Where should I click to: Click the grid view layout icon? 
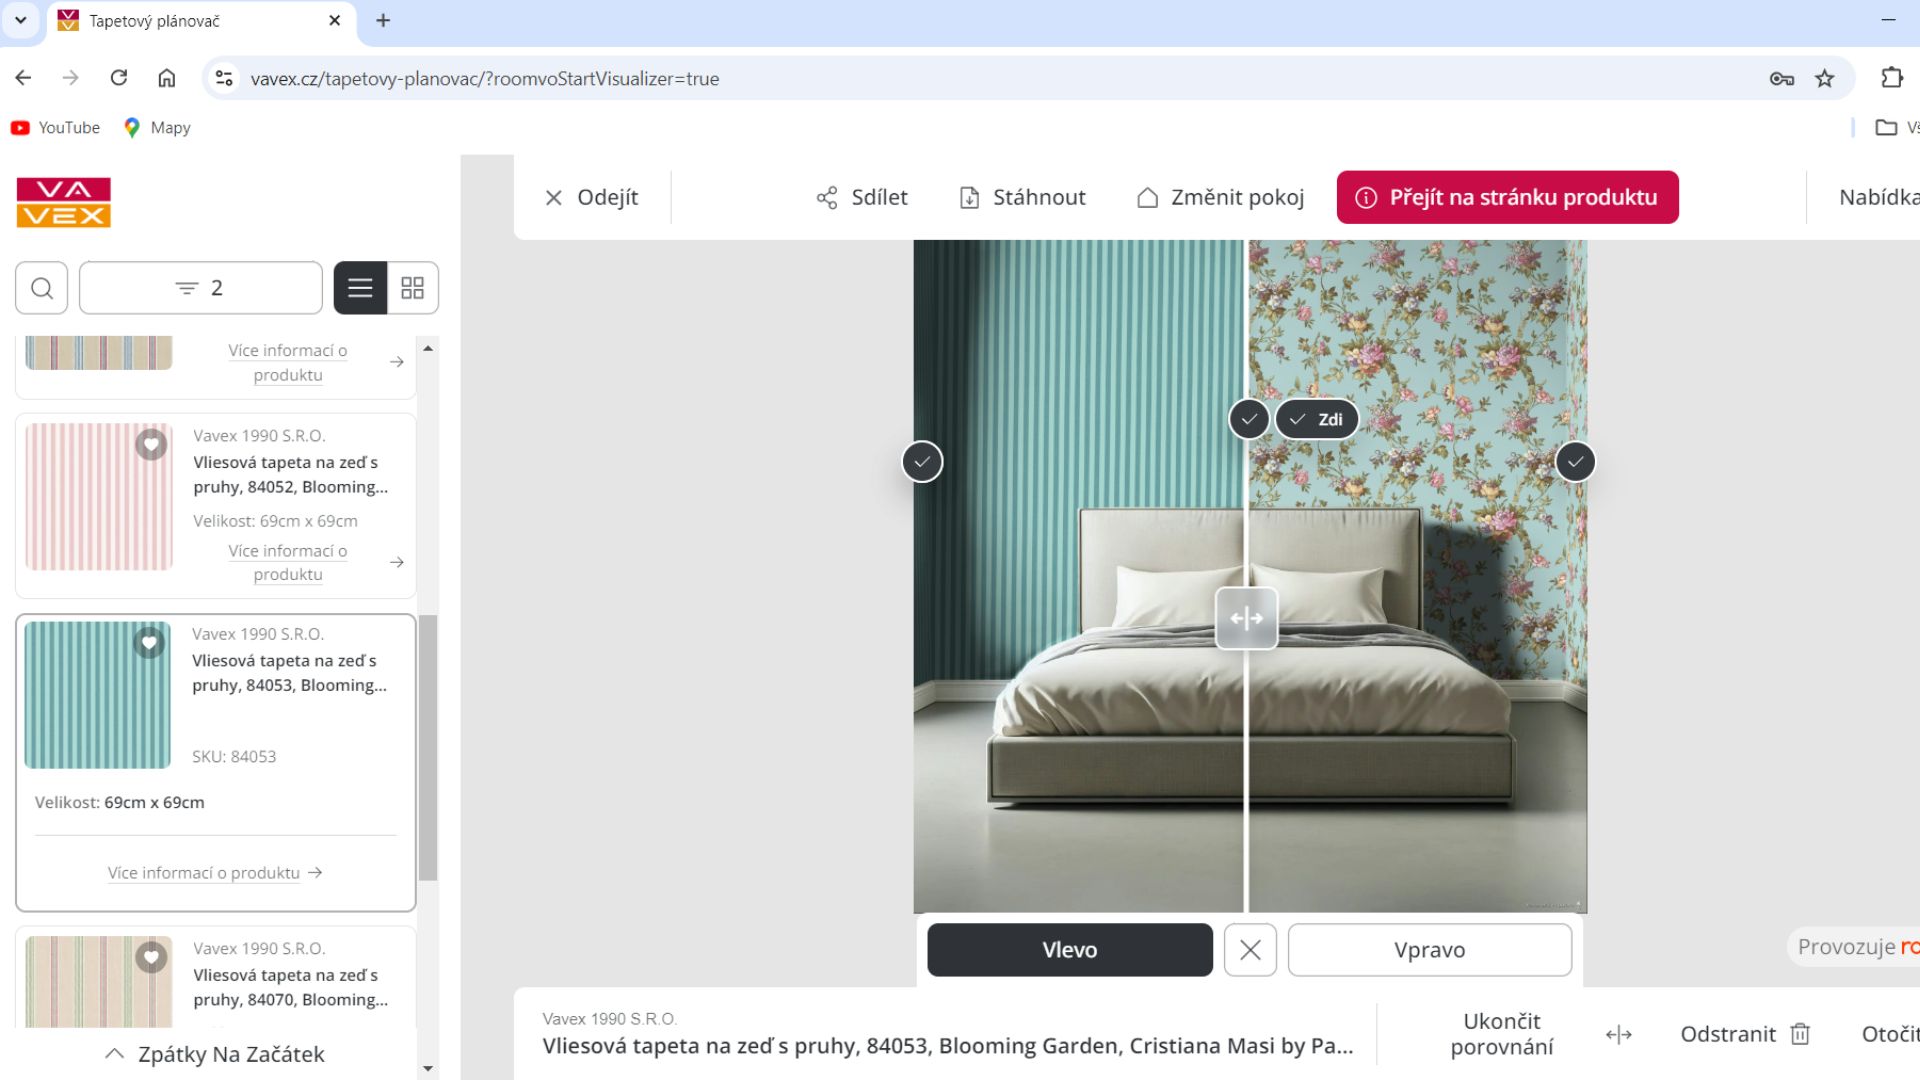[411, 287]
